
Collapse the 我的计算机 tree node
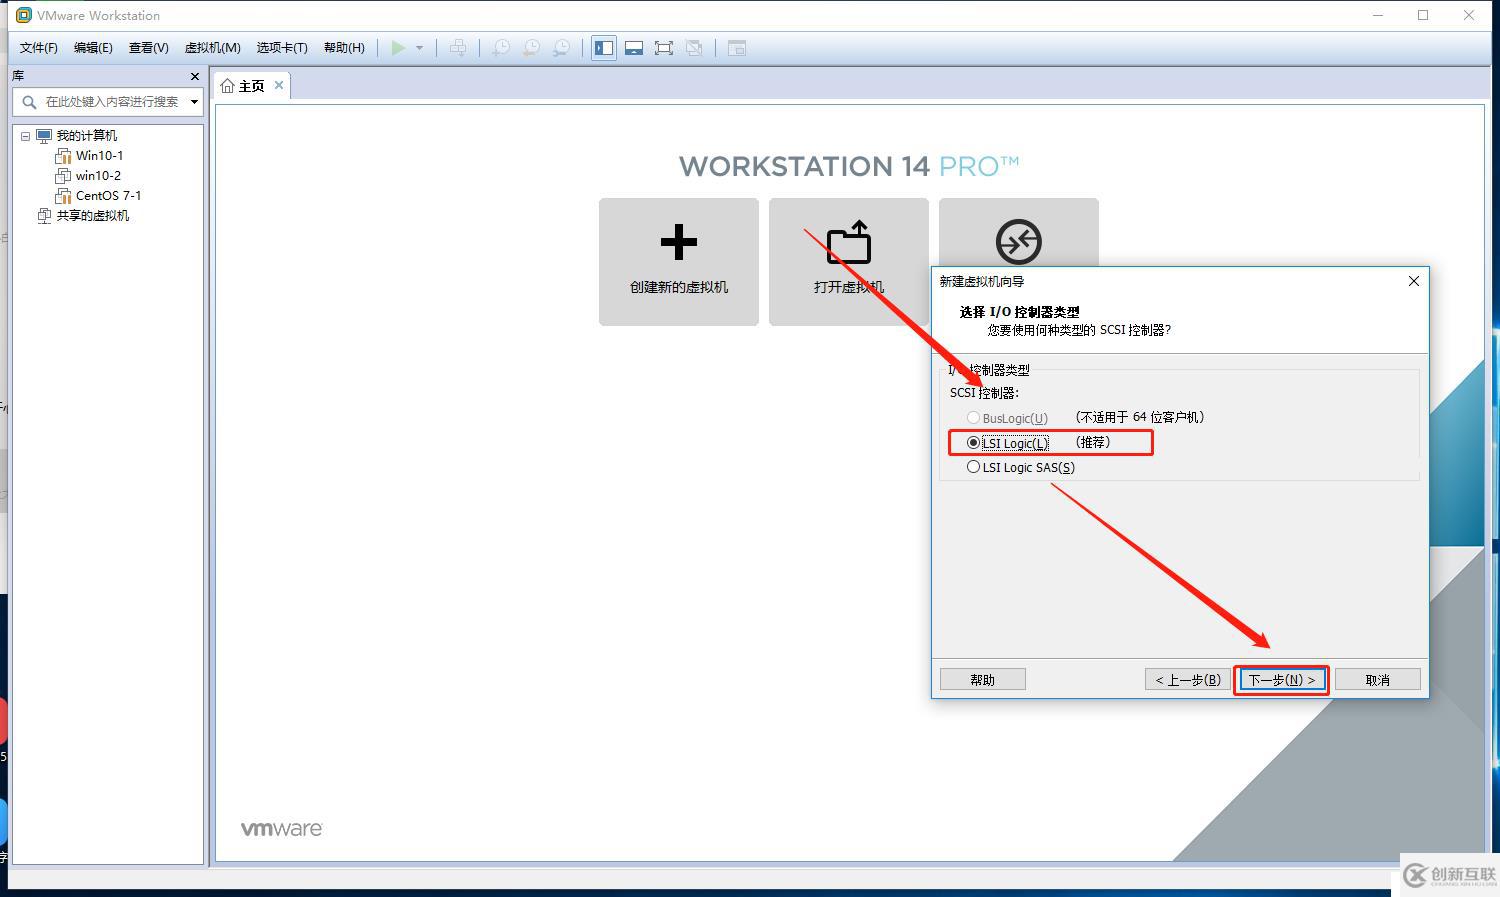[x=26, y=136]
